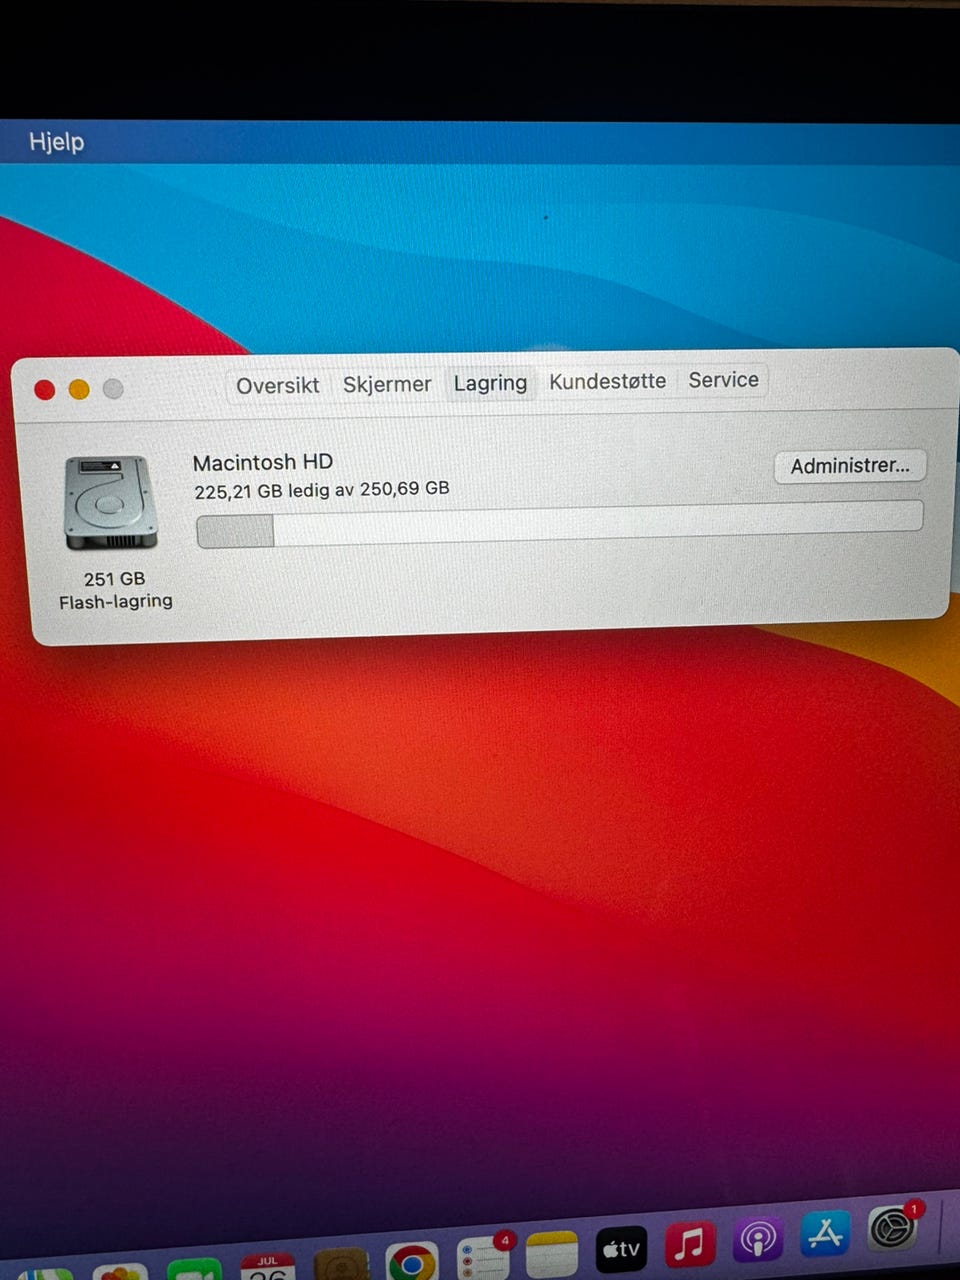The width and height of the screenshot is (960, 1280).
Task: Click the Administrer... button
Action: 850,466
